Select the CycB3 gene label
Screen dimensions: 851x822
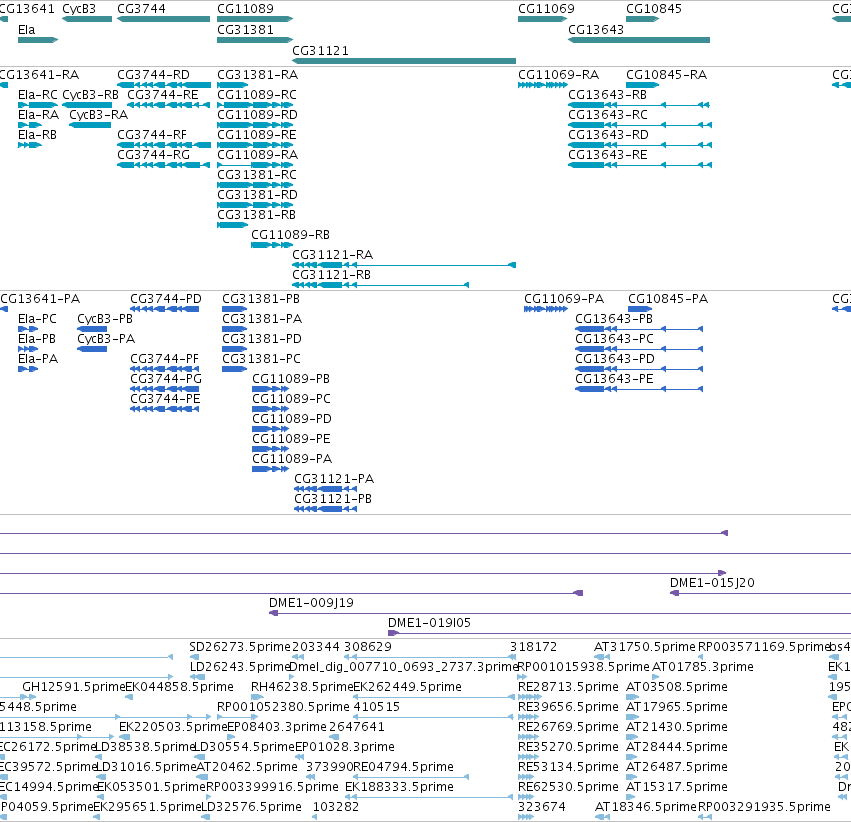click(79, 9)
